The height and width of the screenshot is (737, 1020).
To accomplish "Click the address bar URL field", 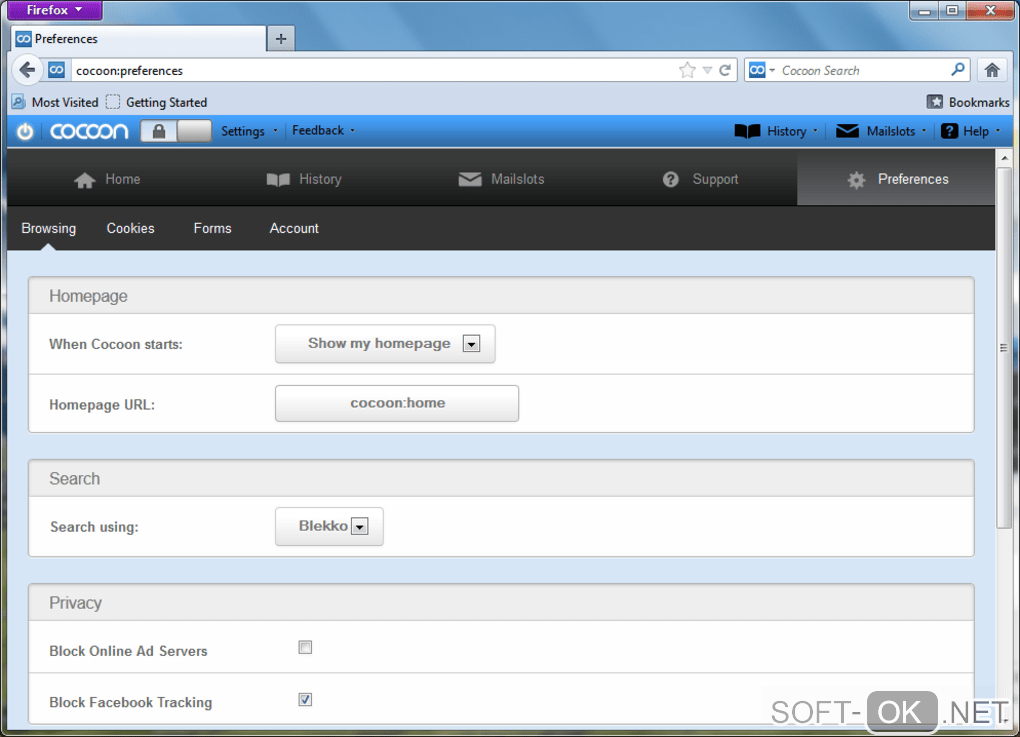I will (x=374, y=70).
